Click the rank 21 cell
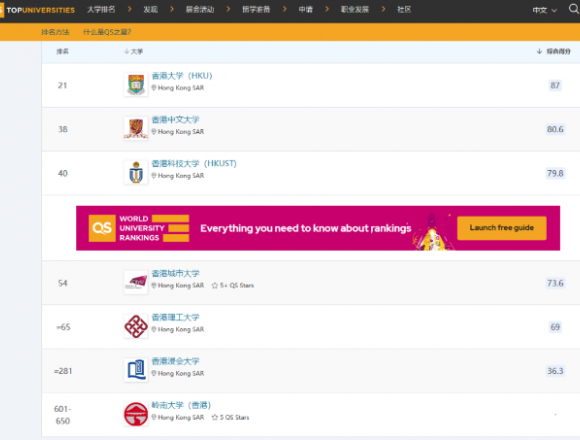The image size is (580, 440). 63,85
